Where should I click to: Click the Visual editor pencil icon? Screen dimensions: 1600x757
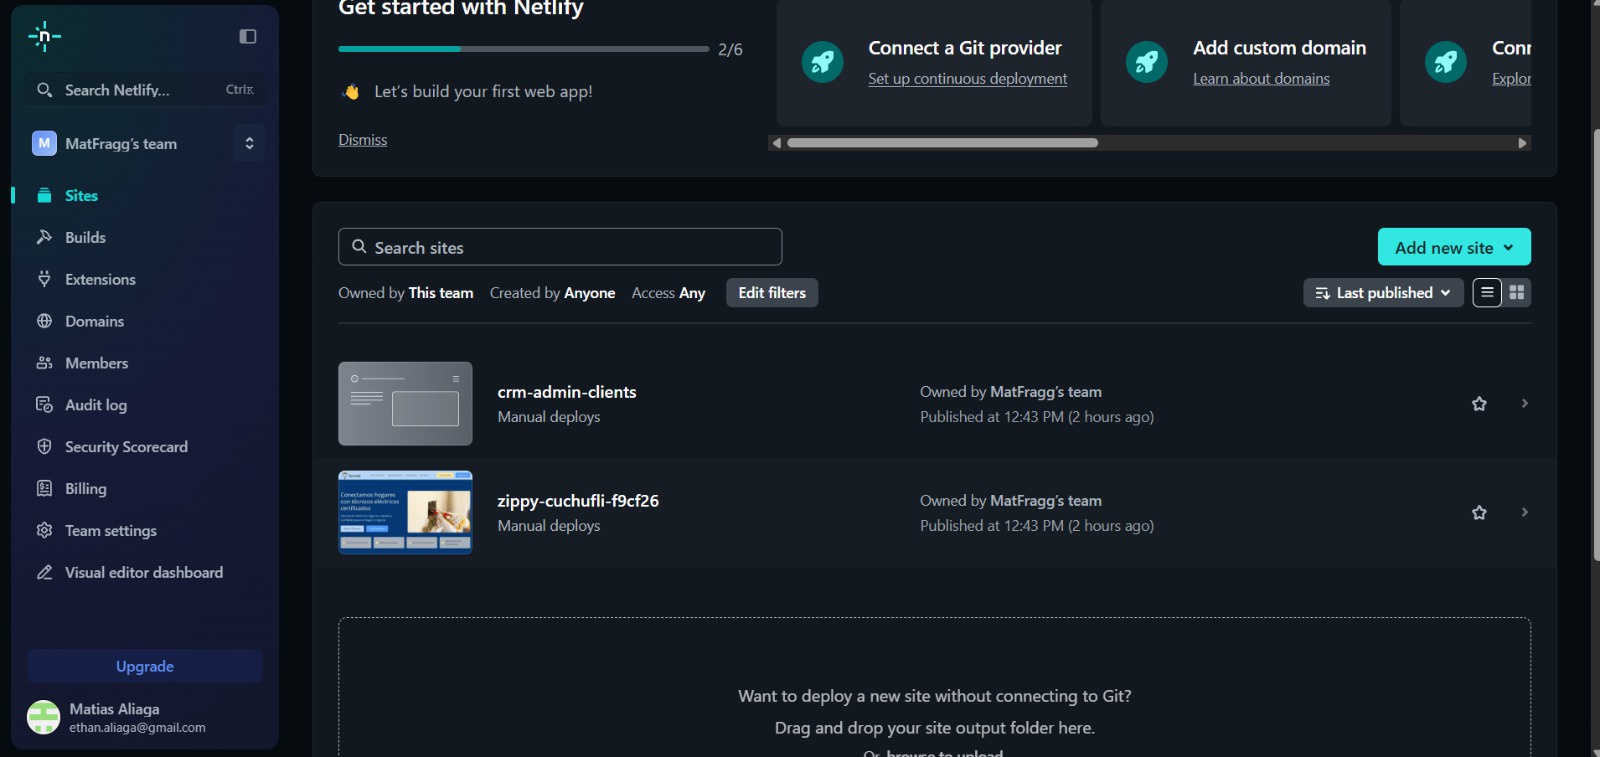click(x=44, y=573)
